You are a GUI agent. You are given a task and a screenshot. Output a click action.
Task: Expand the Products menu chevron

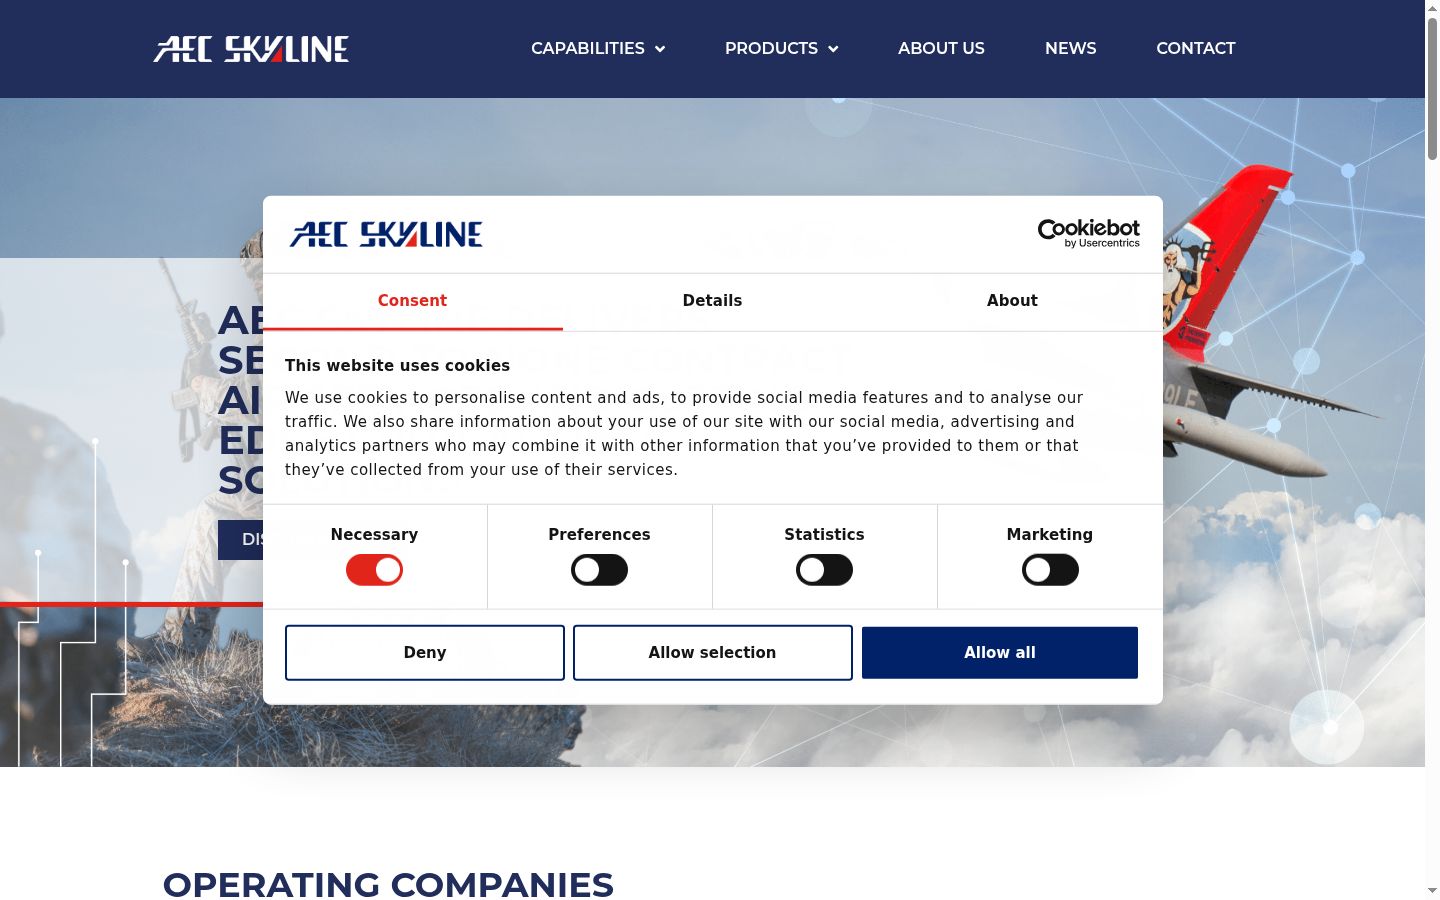(833, 49)
